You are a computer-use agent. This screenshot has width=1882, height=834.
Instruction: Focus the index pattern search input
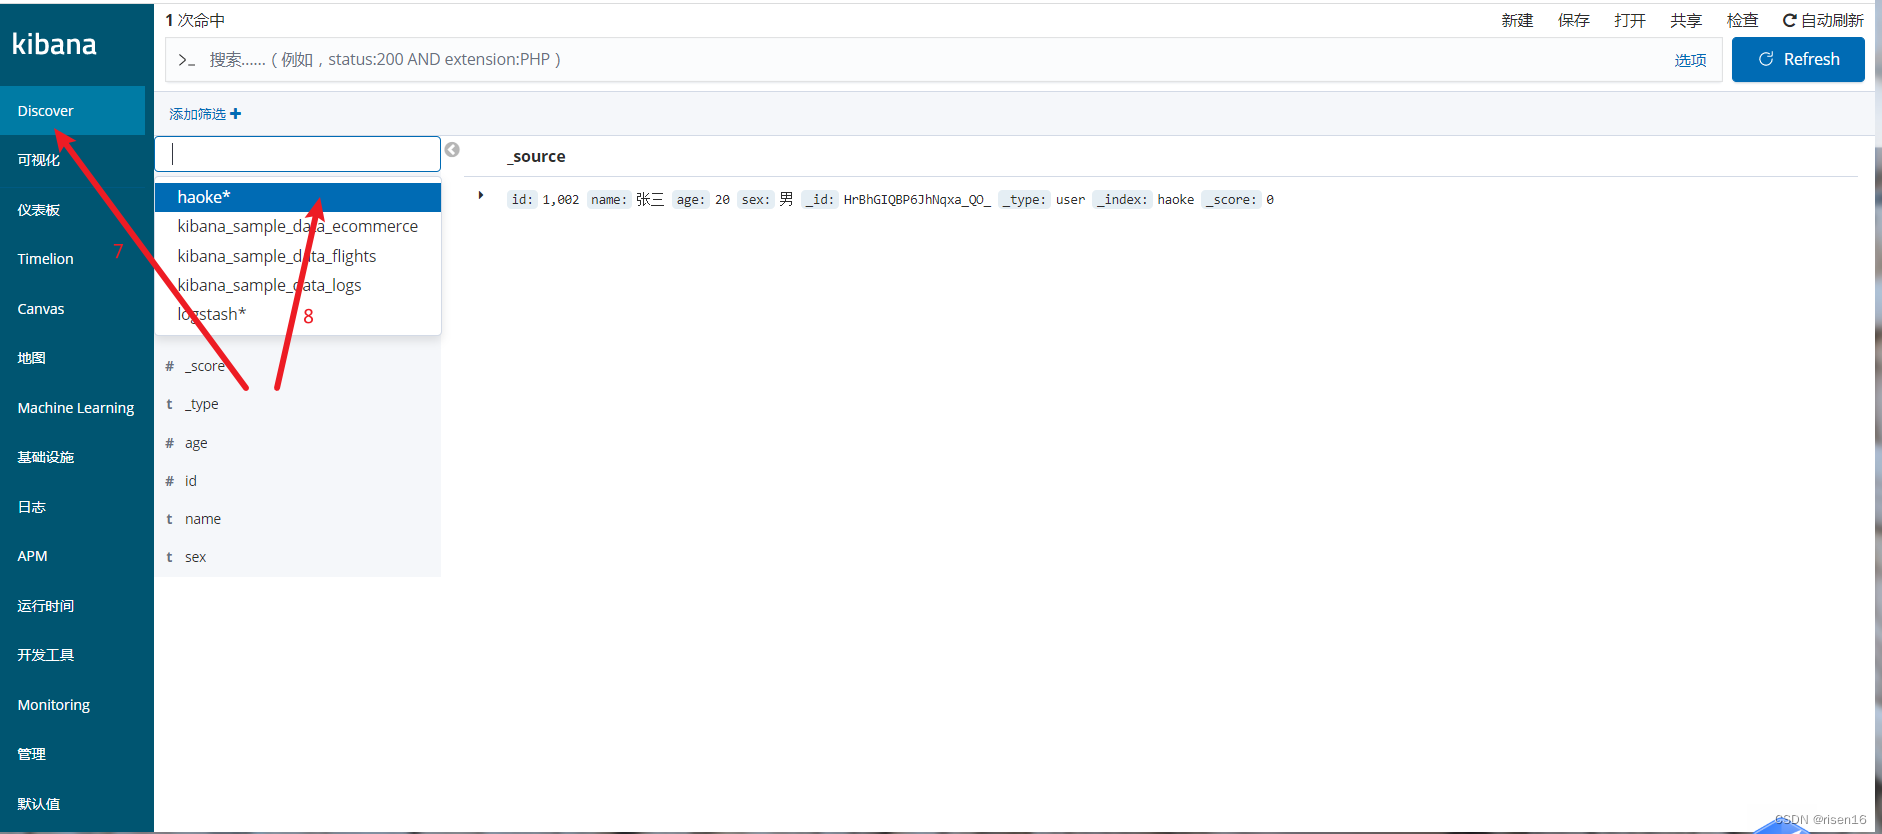298,154
